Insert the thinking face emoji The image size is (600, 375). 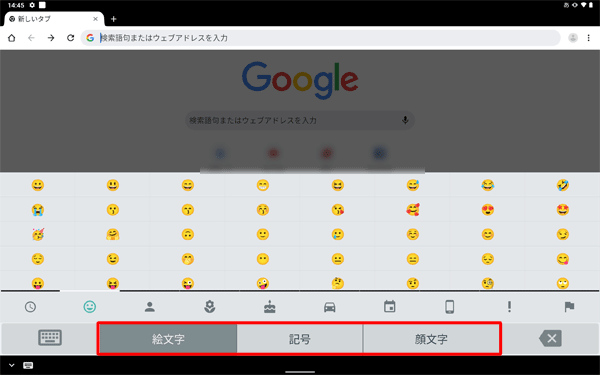338,283
